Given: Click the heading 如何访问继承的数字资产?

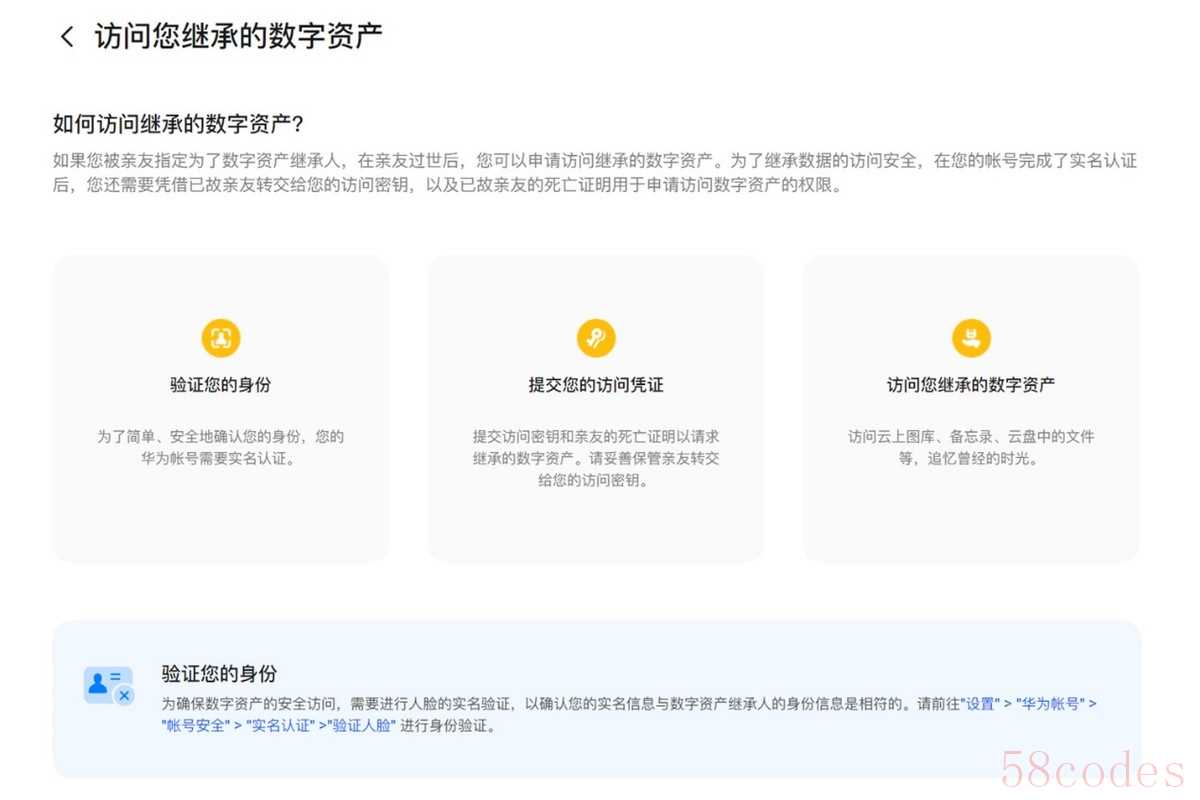Looking at the screenshot, I should point(178,124).
